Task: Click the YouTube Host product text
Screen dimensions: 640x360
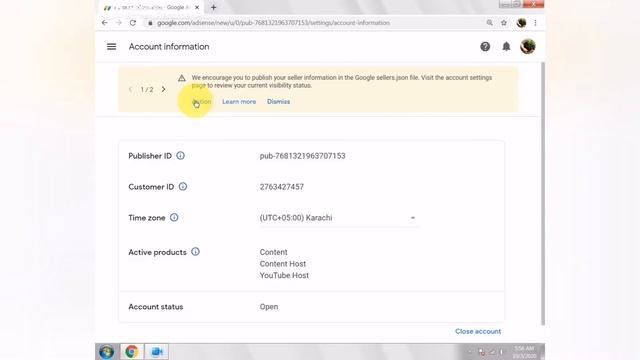Action: [x=284, y=276]
